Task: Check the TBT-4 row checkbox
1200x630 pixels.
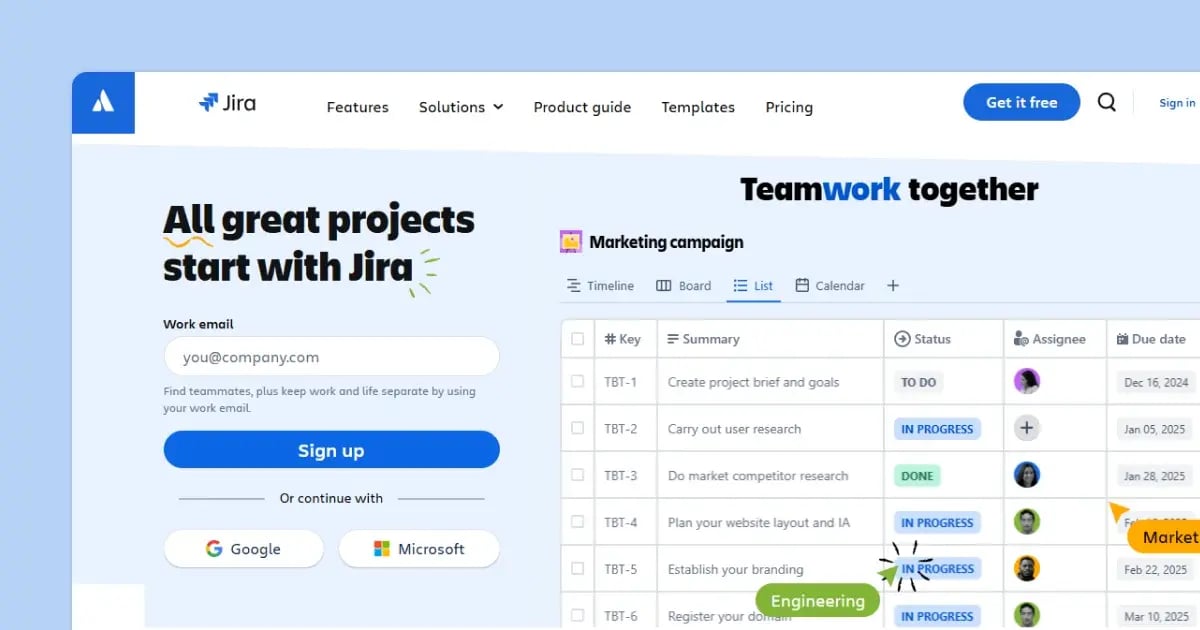Action: tap(577, 522)
